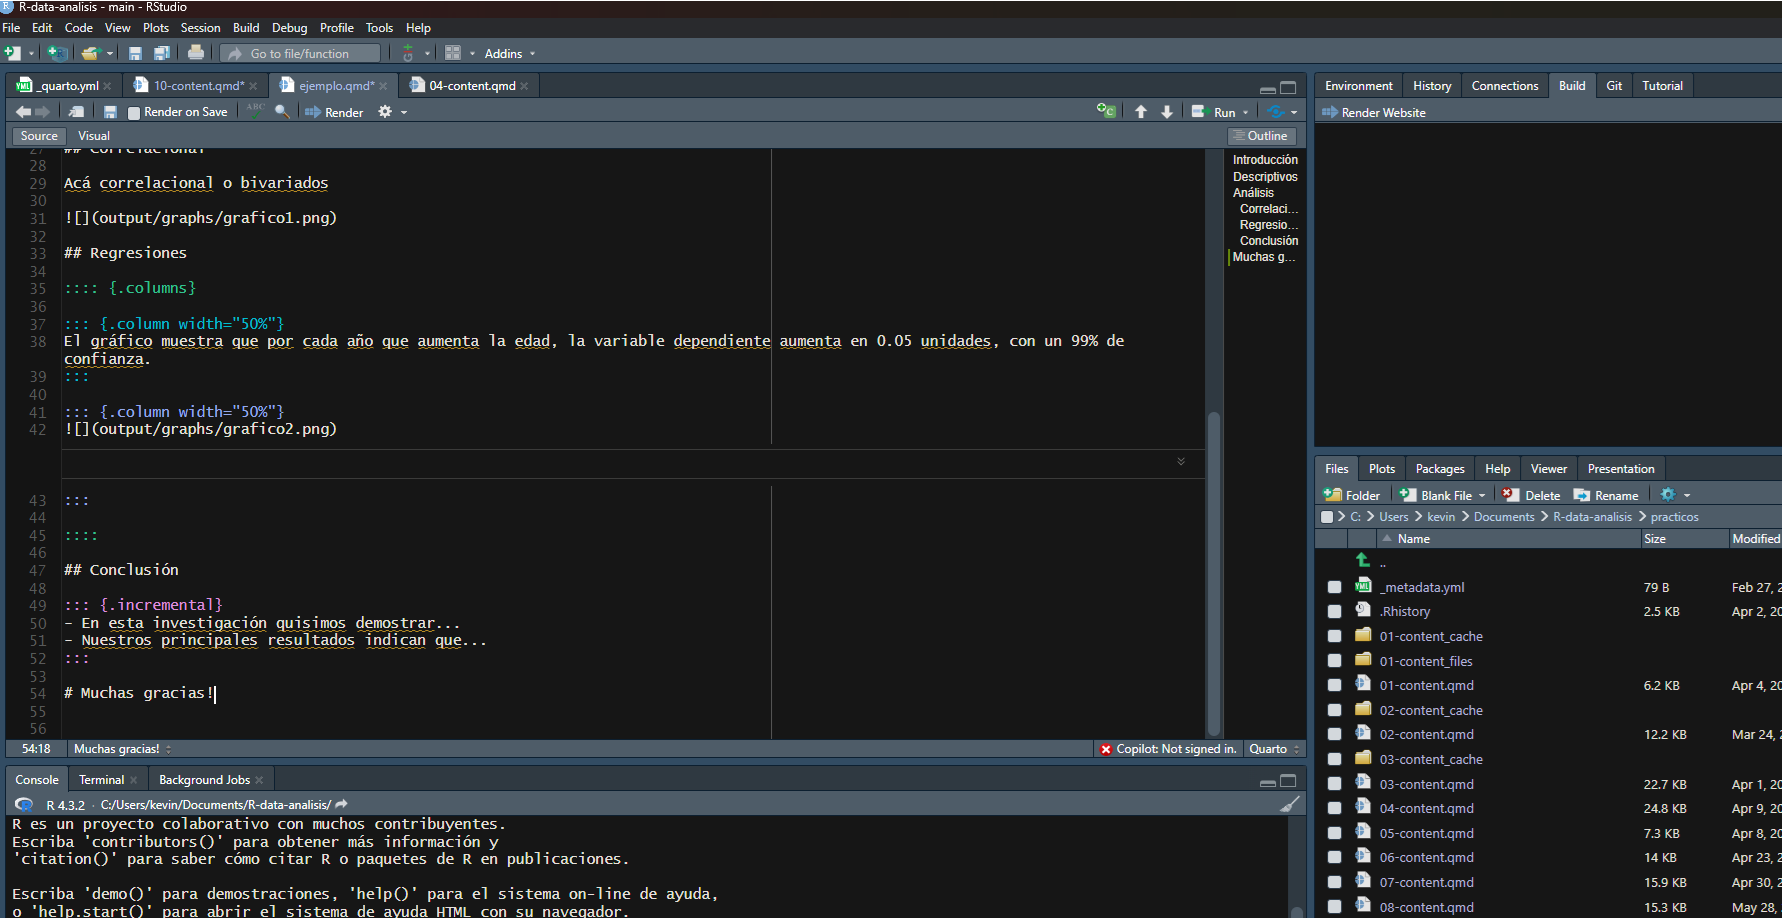Check the box next to 01-content.qmd

(x=1334, y=686)
